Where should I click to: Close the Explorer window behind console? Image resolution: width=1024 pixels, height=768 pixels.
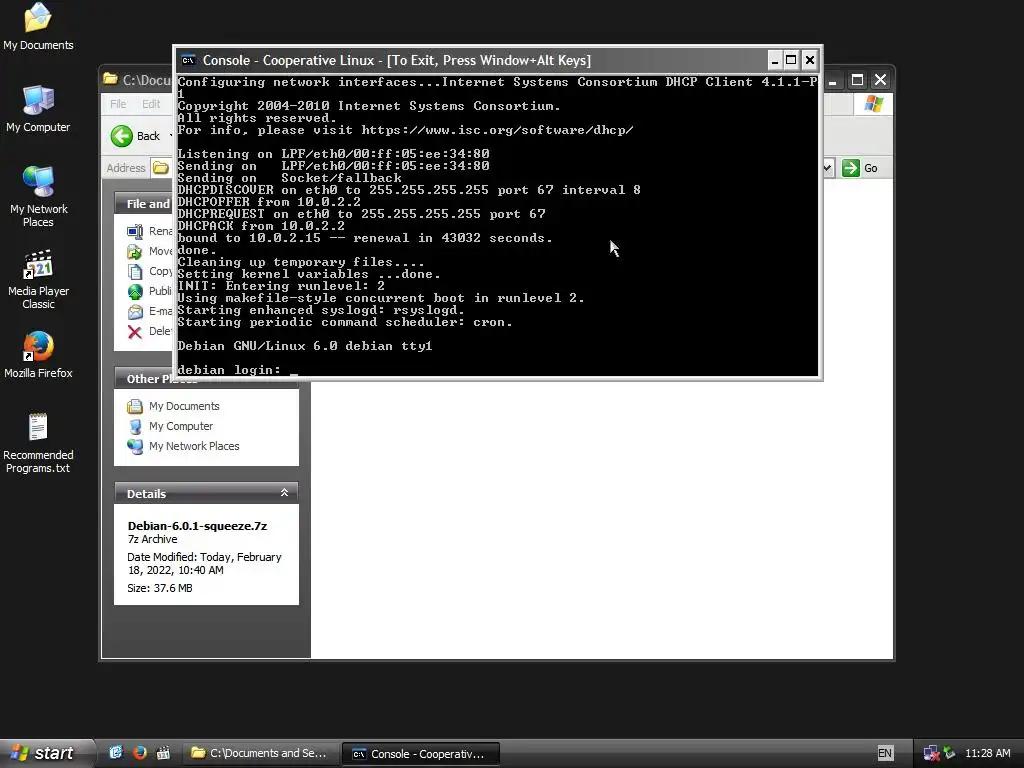tap(880, 80)
